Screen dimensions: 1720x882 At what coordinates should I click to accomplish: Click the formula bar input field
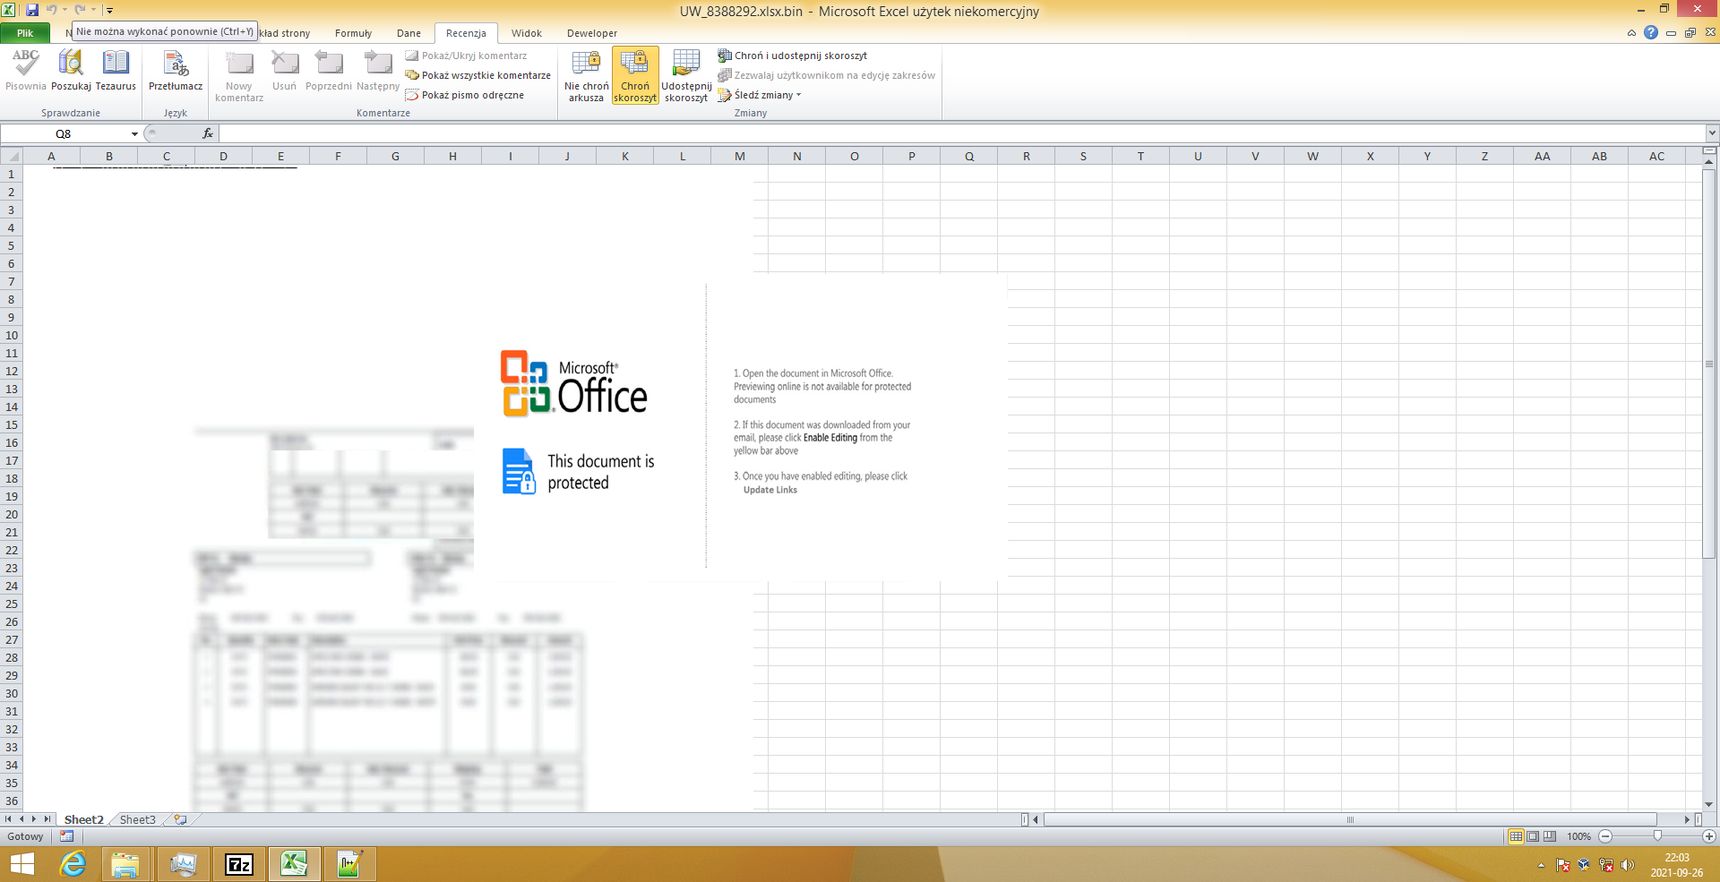(960, 134)
